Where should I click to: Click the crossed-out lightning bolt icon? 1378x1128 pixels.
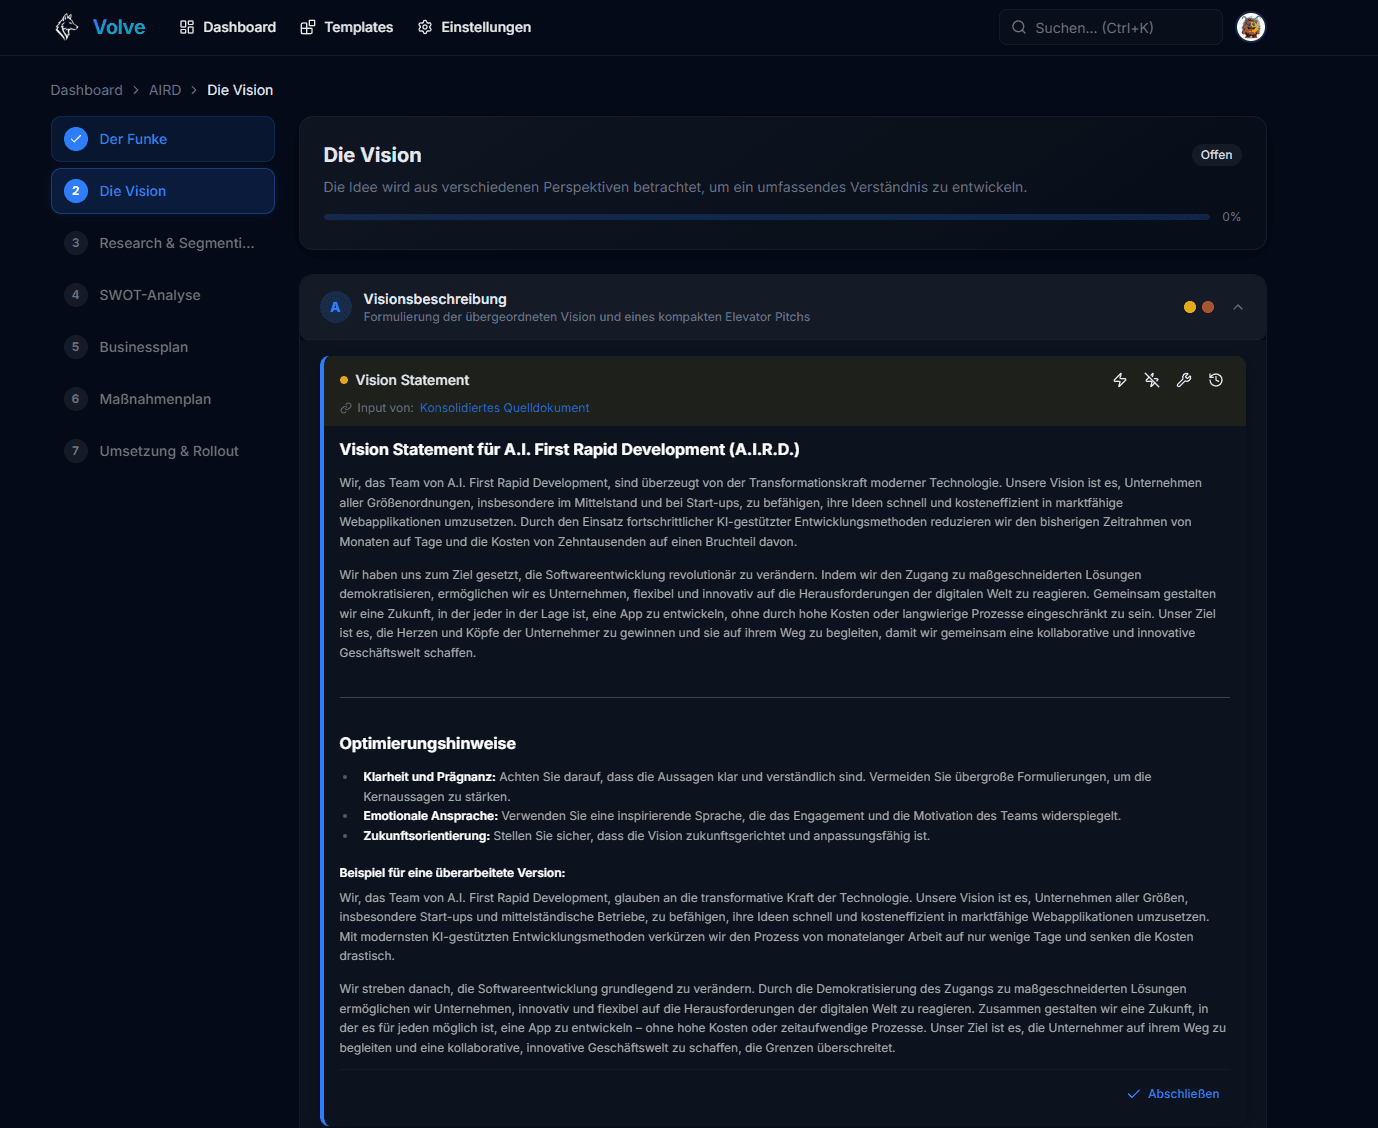pos(1152,380)
